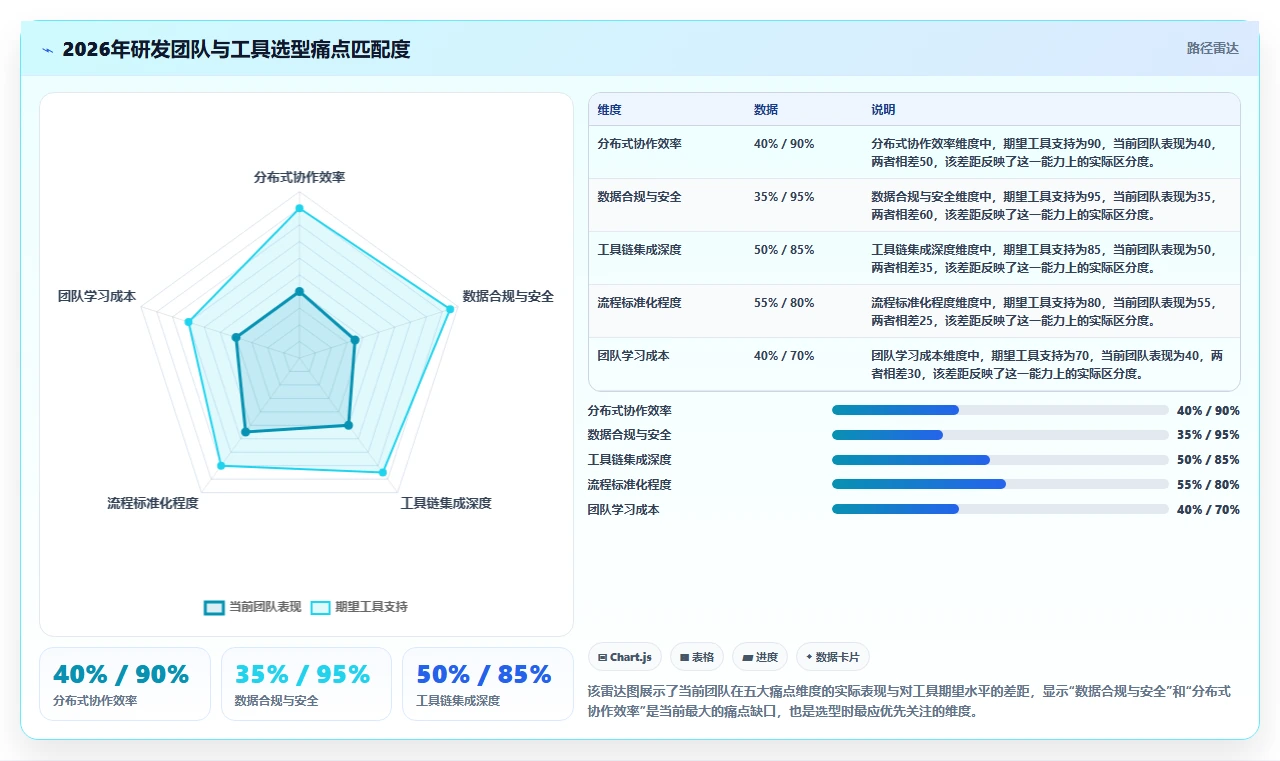Click the 40% / 90% value beside progress bars
Image resolution: width=1280 pixels, height=761 pixels.
pos(1208,410)
